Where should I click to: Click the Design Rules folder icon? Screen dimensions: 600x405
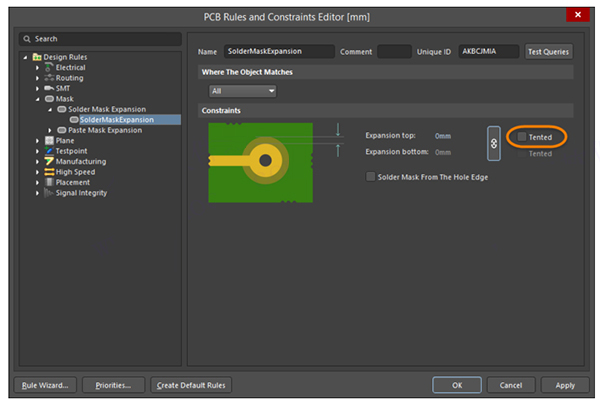(37, 57)
